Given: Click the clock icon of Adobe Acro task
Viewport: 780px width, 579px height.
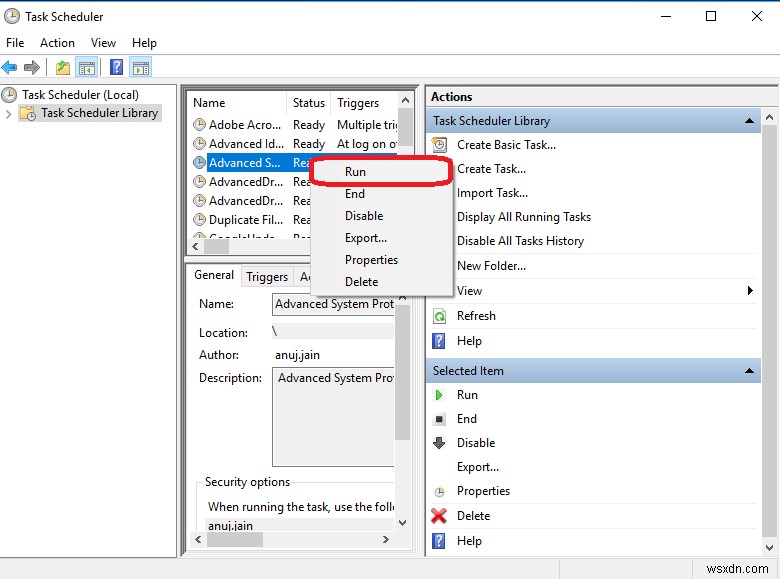Looking at the screenshot, I should click(199, 124).
